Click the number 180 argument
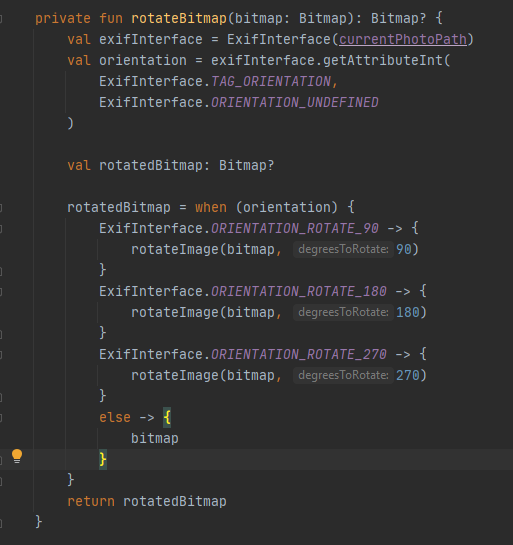This screenshot has height=545, width=513. pyautogui.click(x=408, y=312)
